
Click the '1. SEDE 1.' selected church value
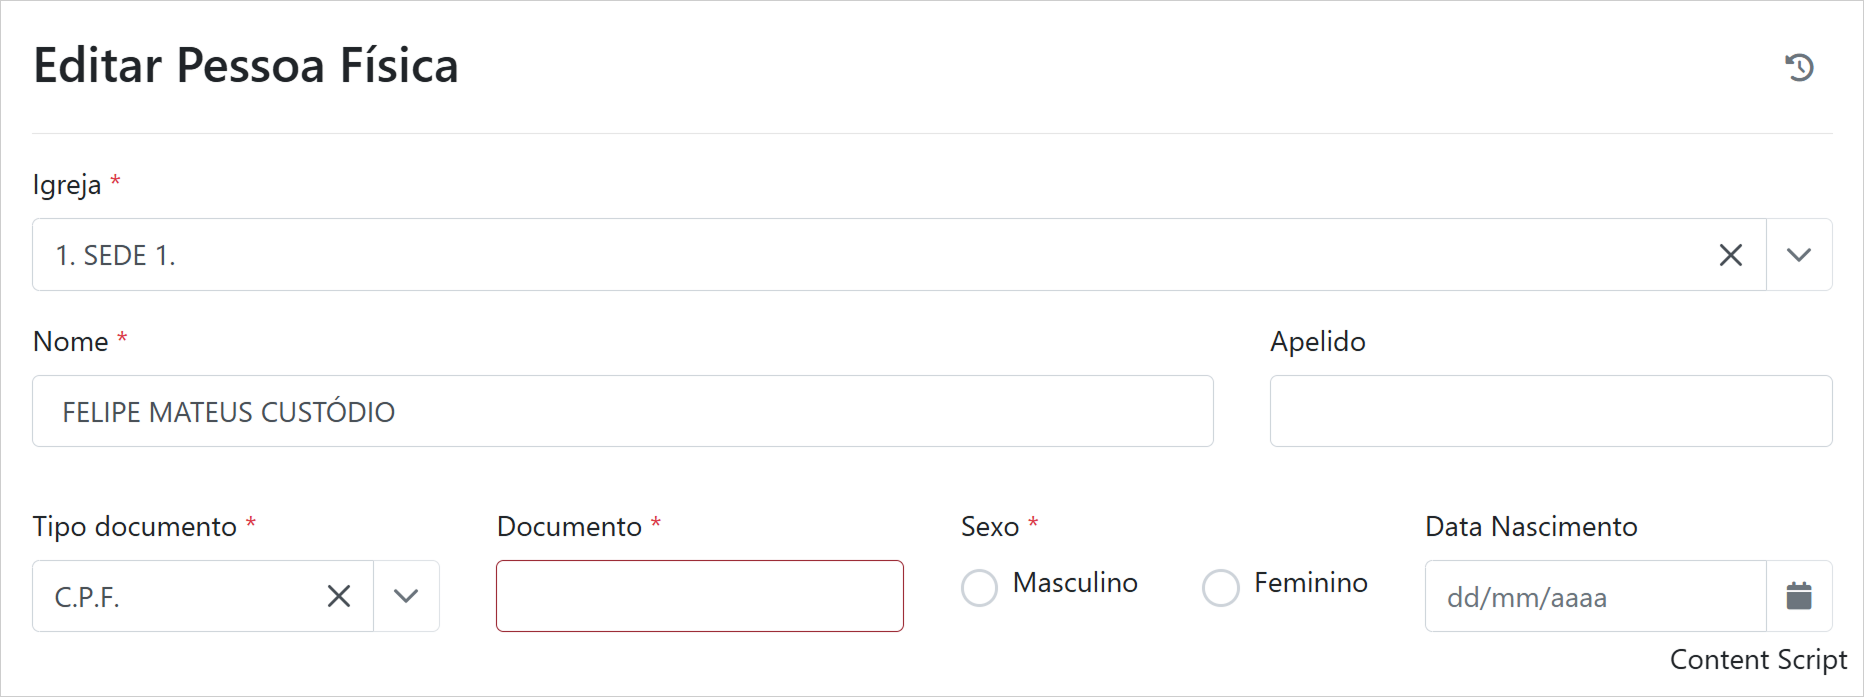click(116, 256)
